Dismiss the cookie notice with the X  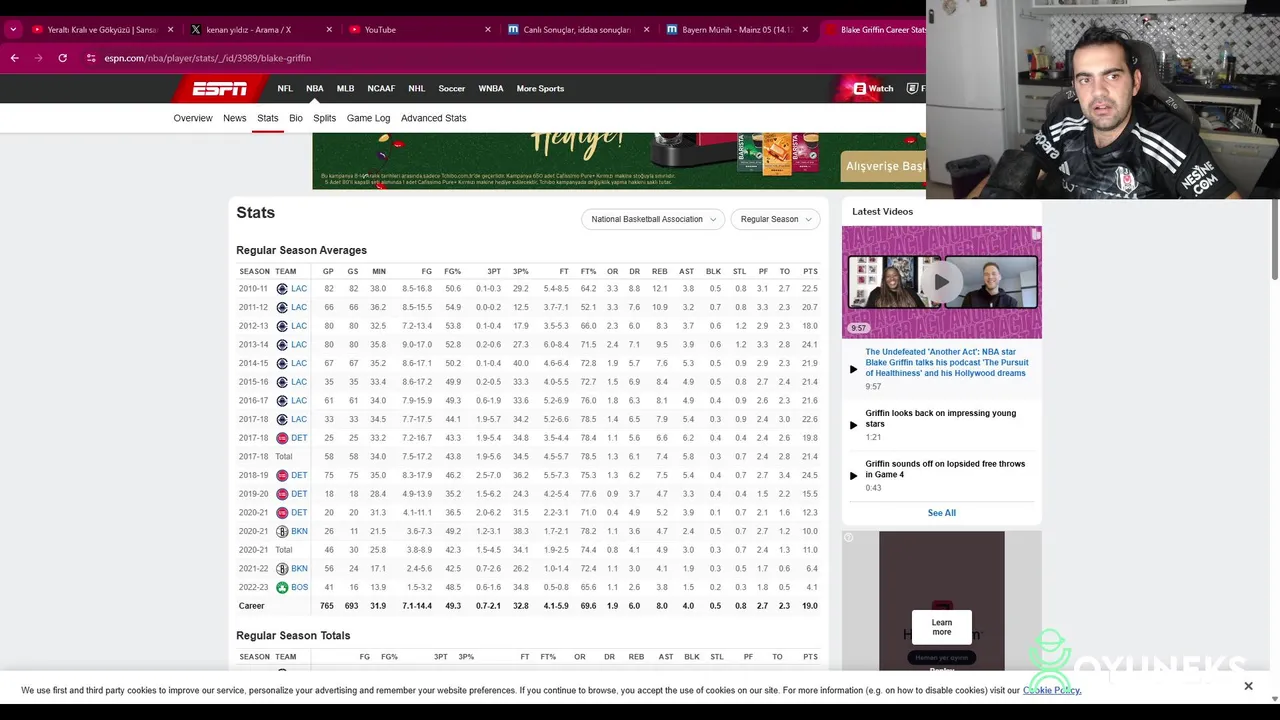pos(1248,686)
